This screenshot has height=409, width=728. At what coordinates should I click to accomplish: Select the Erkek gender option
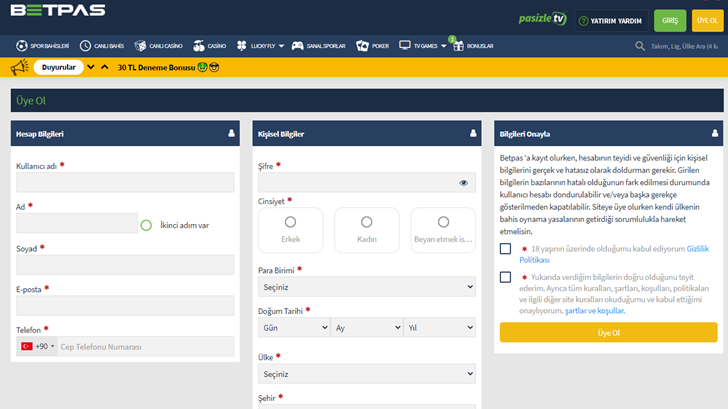291,230
